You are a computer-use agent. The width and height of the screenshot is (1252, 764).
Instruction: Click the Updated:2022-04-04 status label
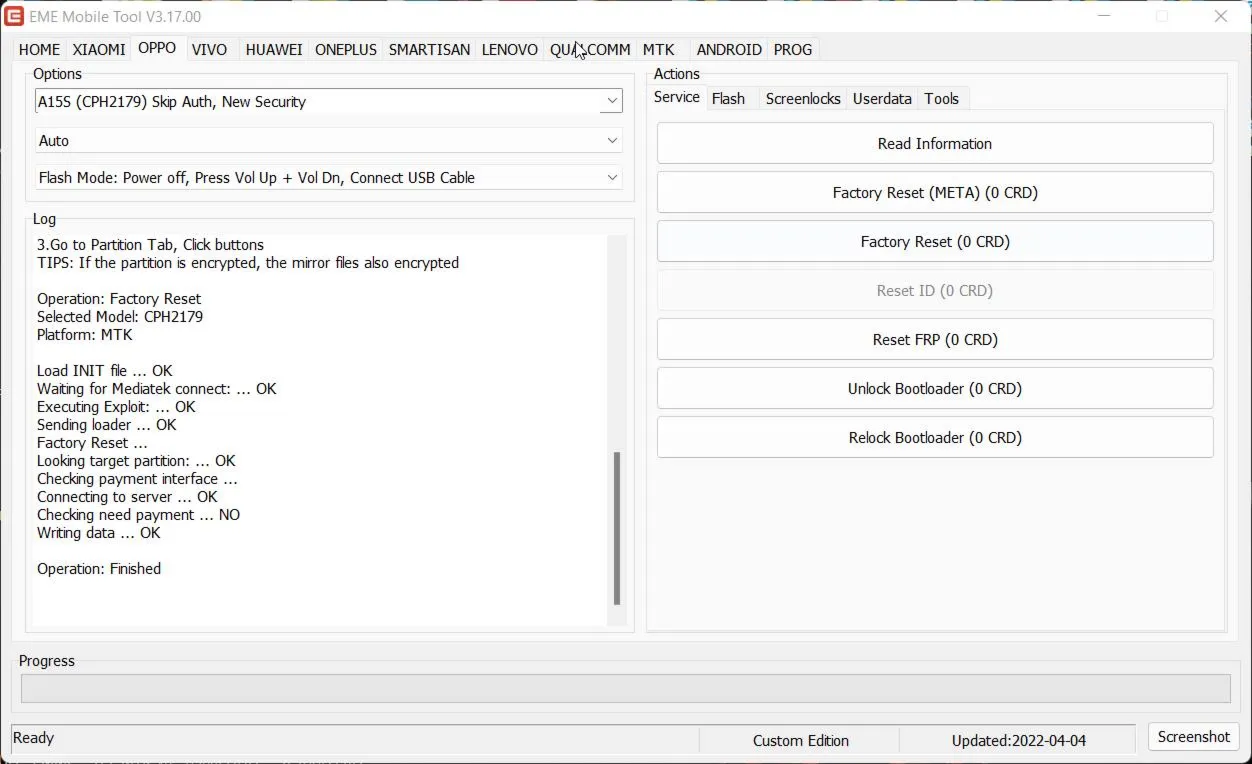coord(1019,740)
